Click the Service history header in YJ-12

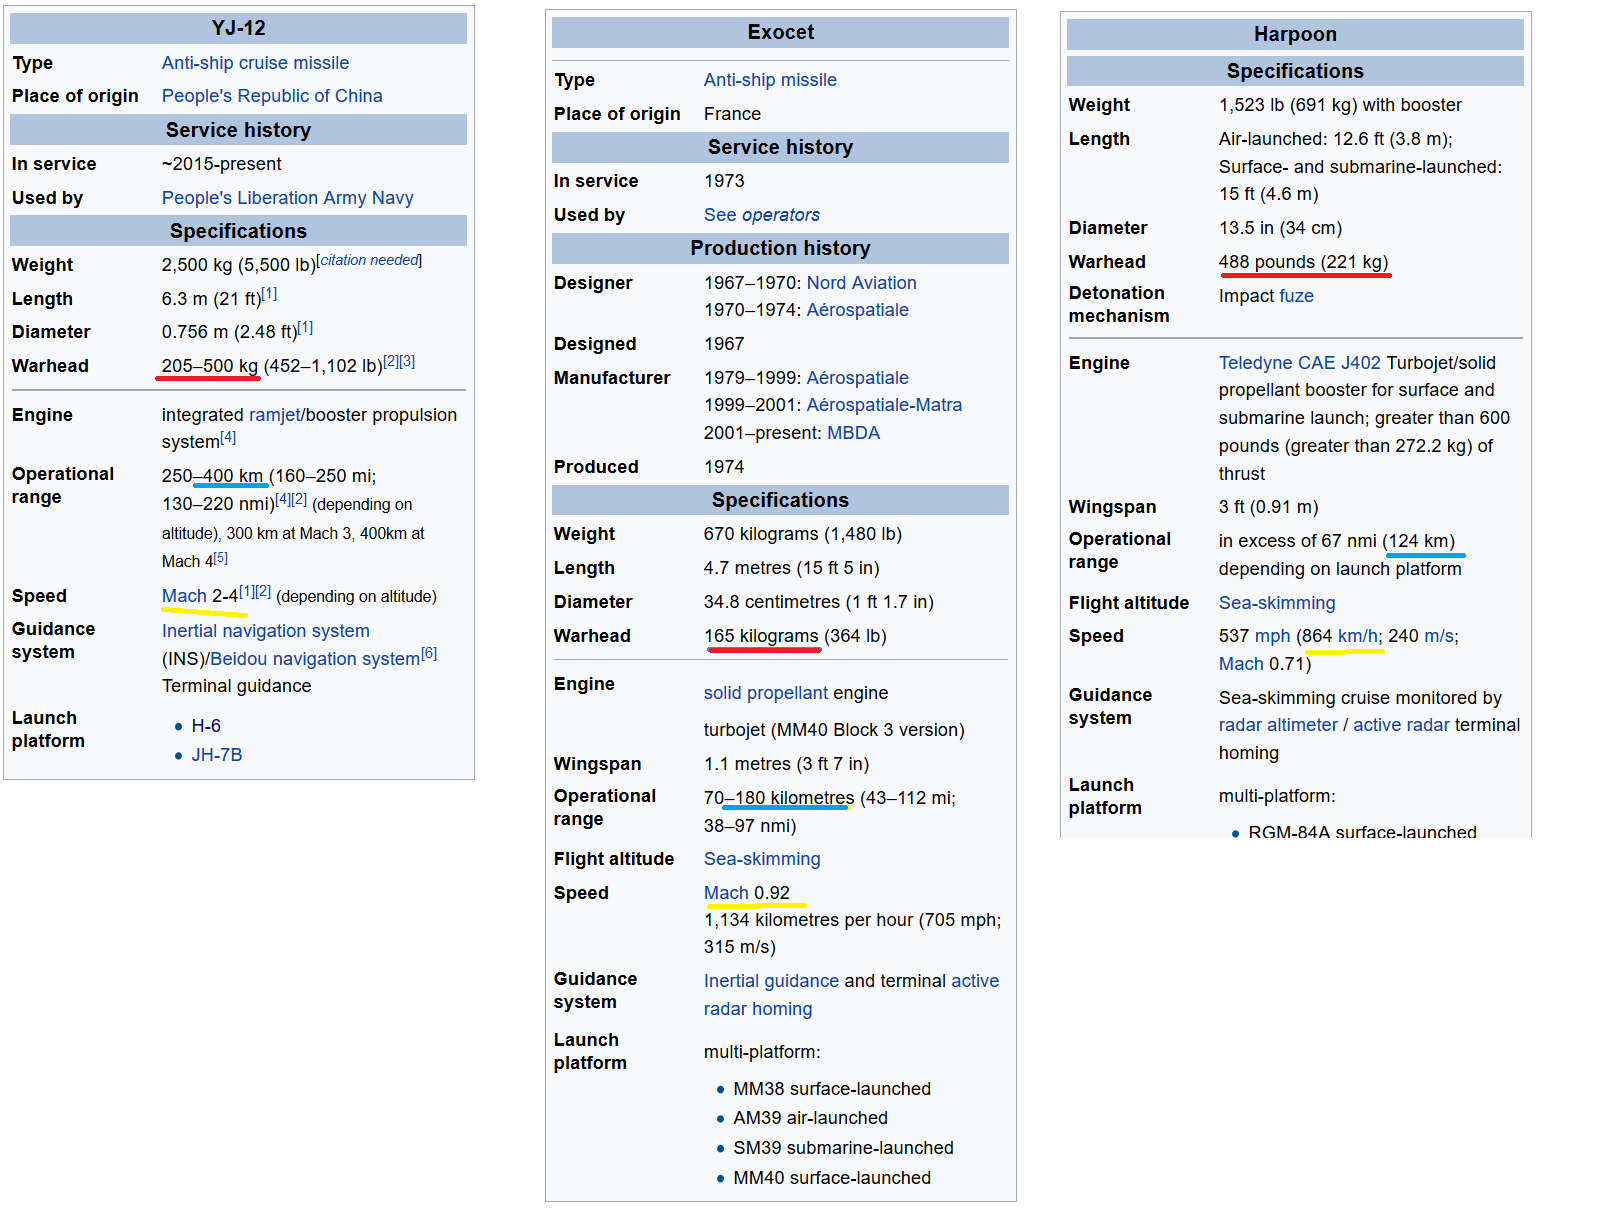(238, 130)
